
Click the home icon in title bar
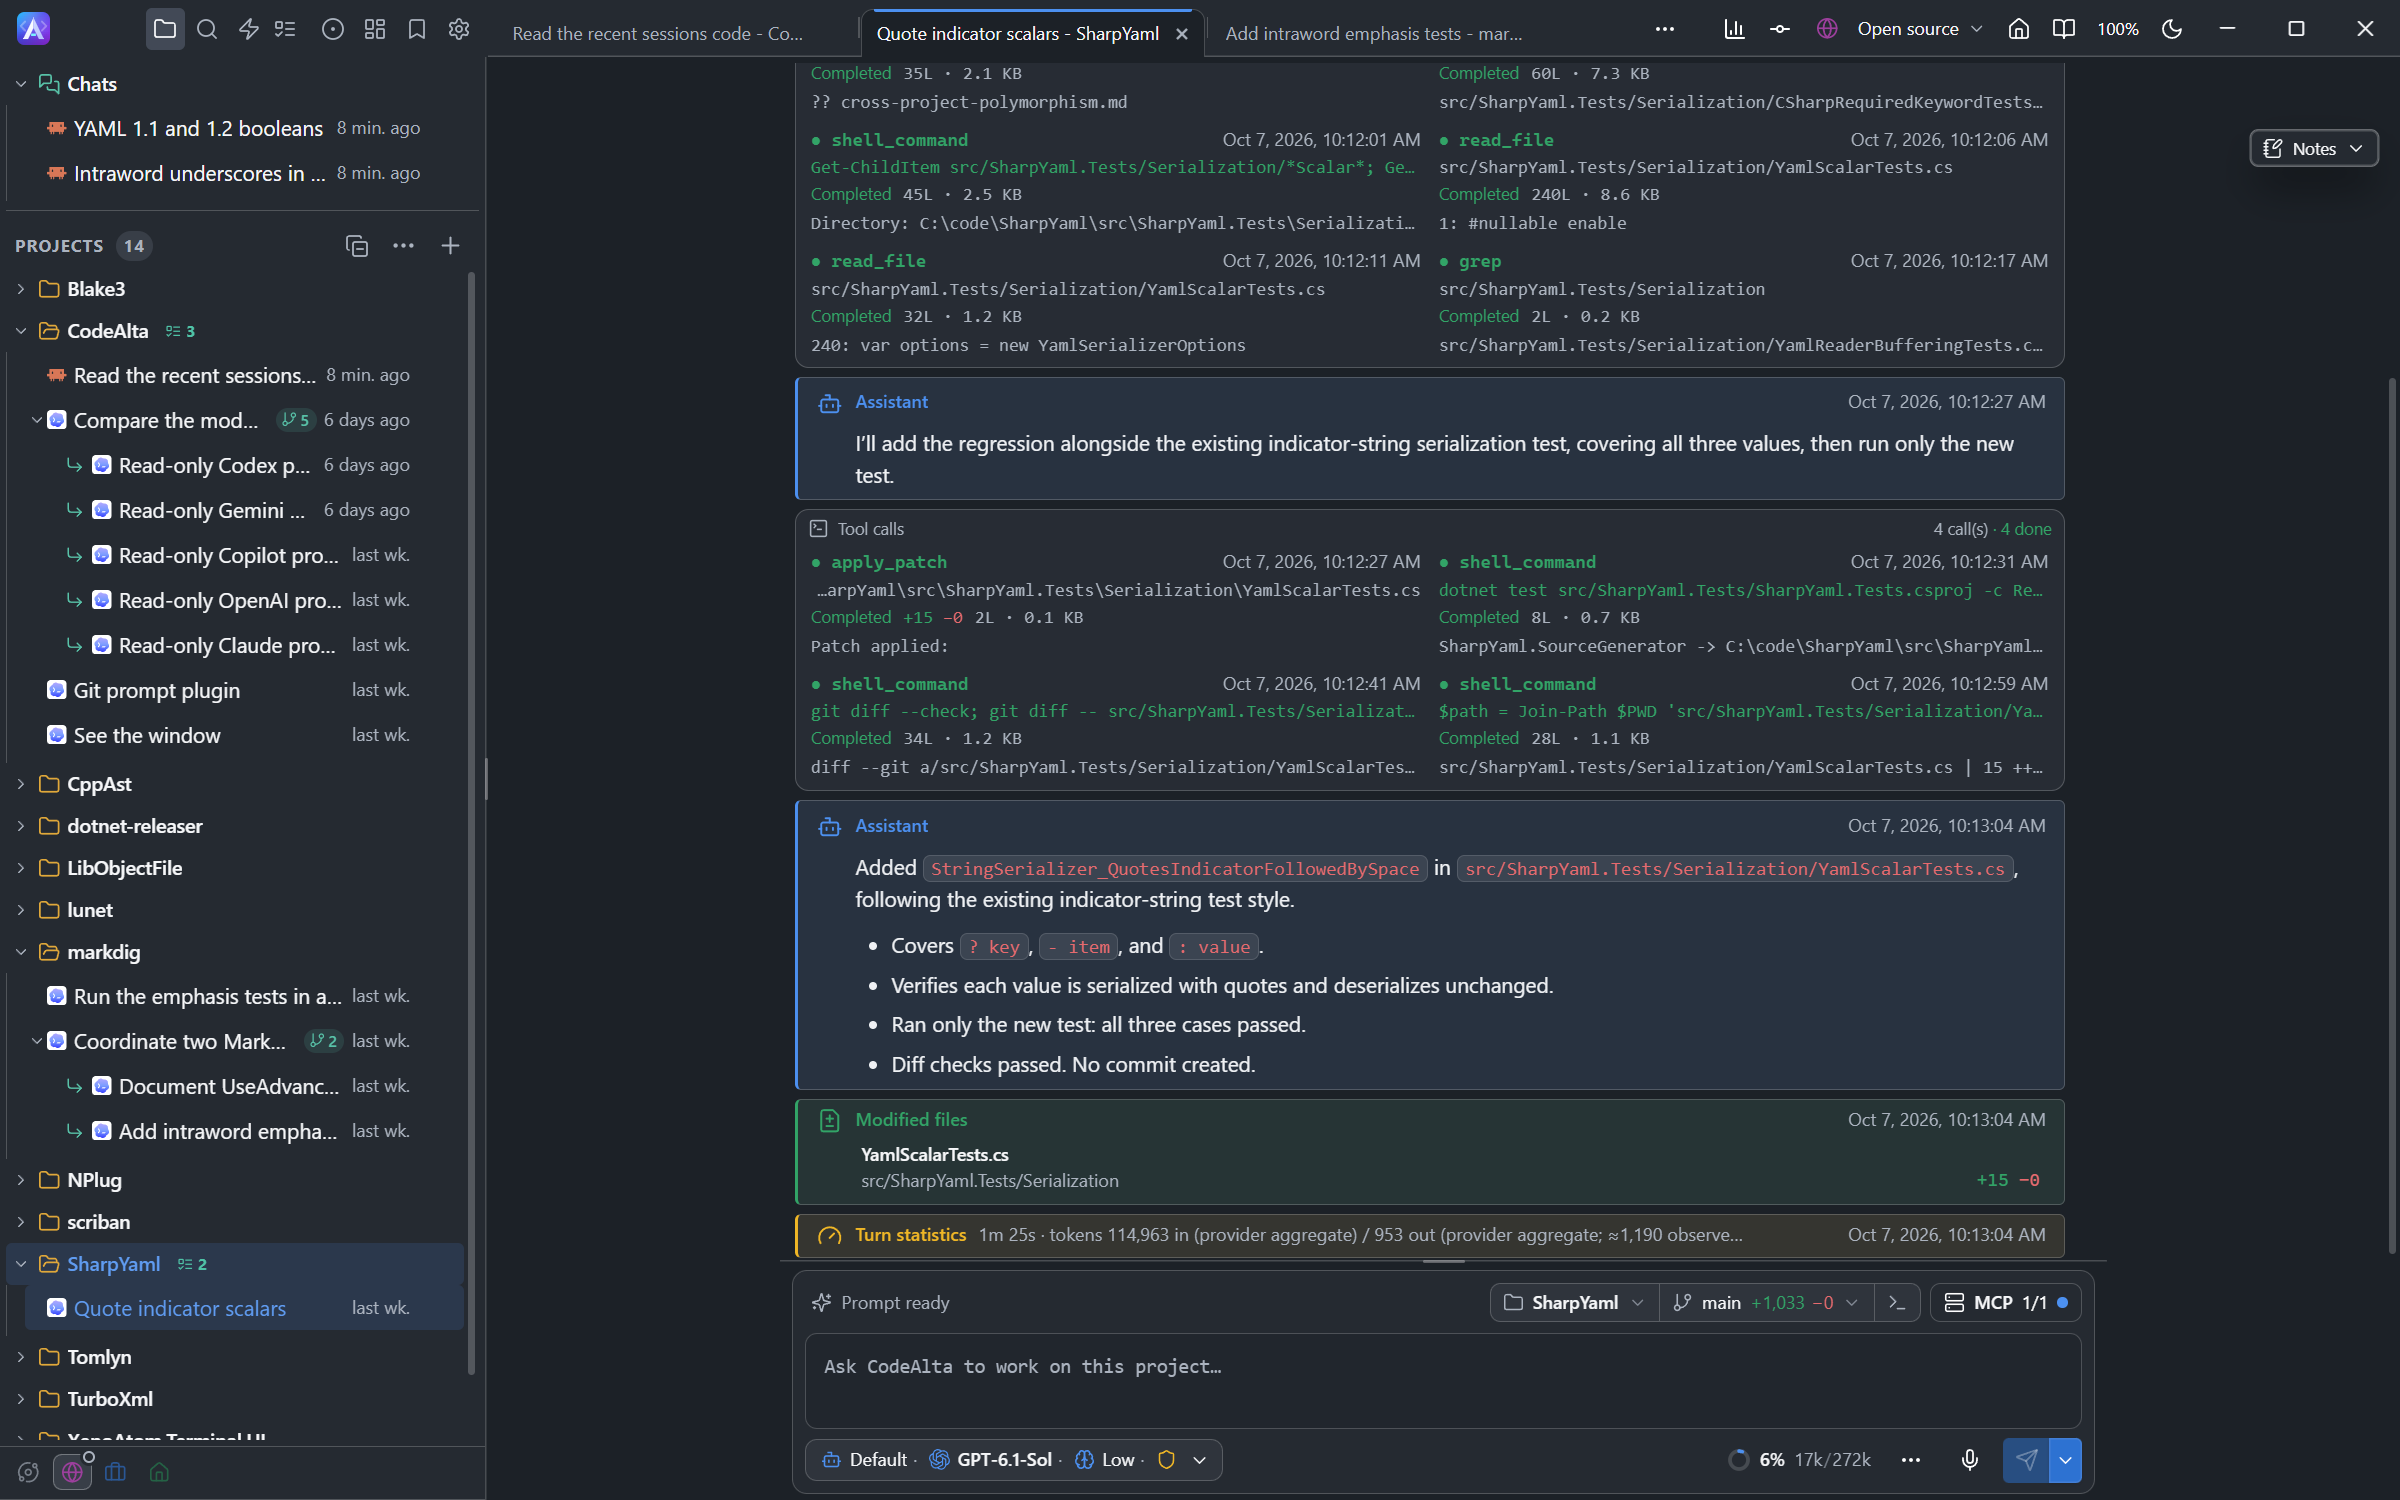coord(2019,30)
